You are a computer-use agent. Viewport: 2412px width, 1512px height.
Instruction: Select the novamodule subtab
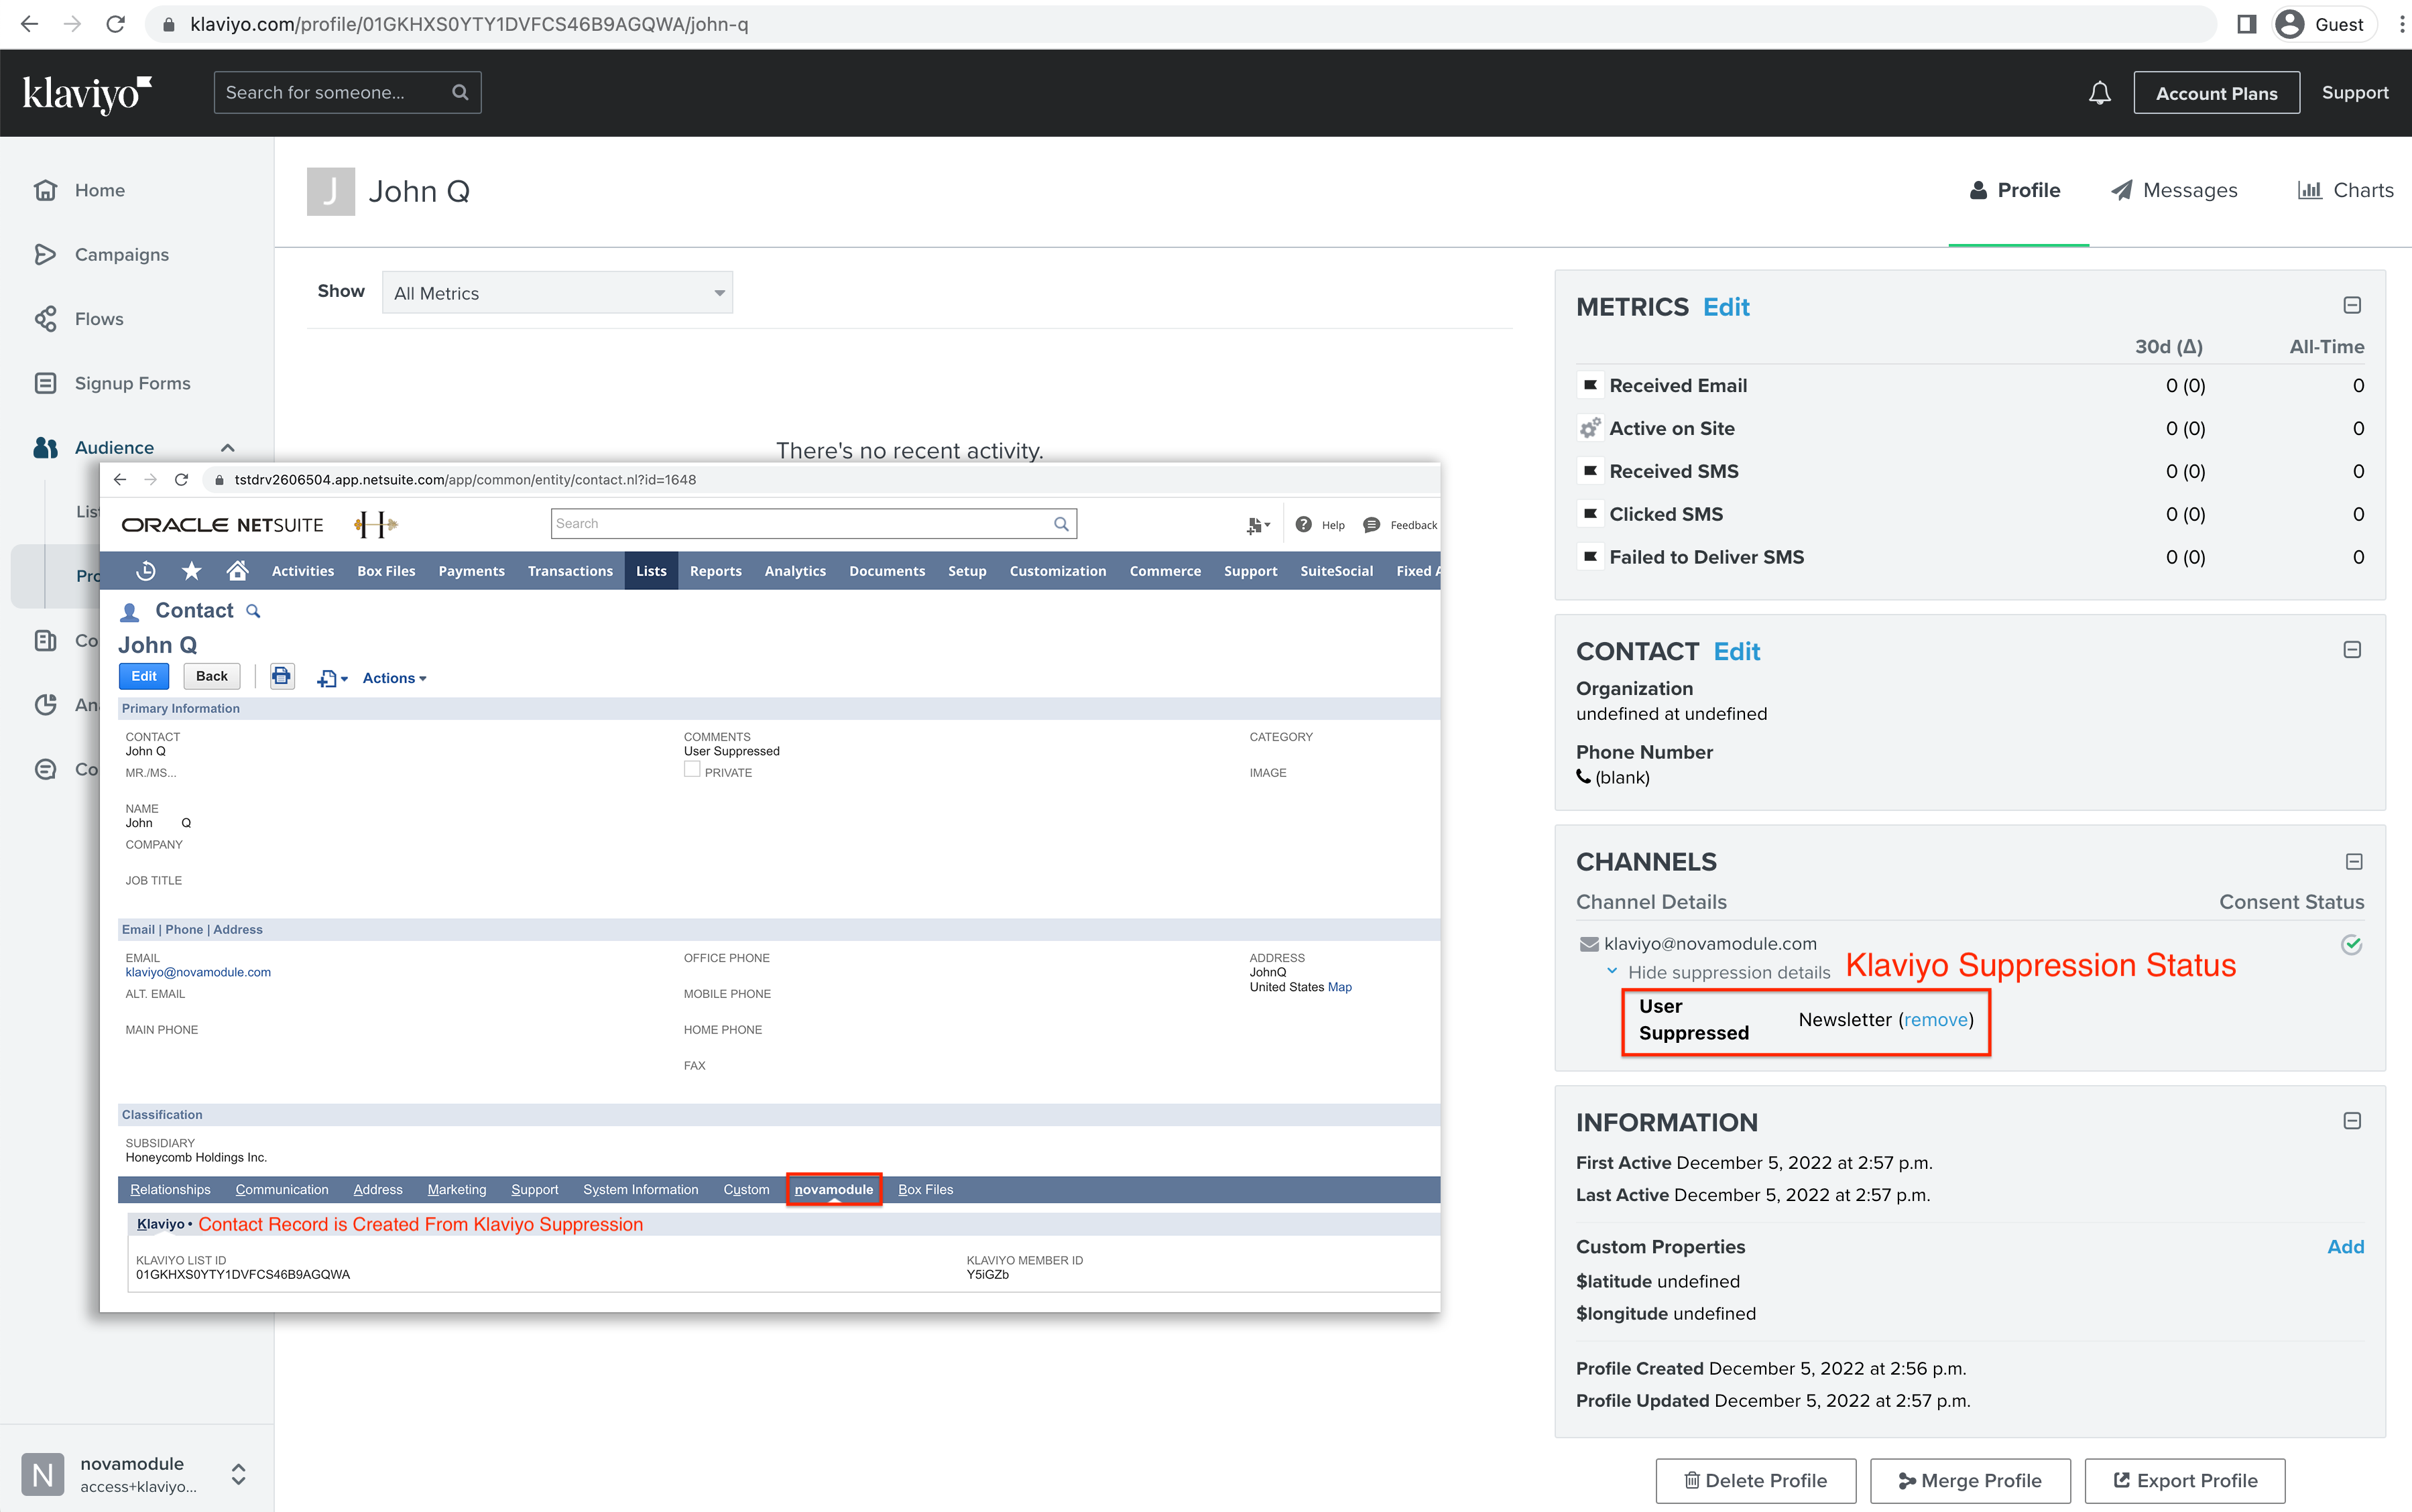coord(834,1189)
